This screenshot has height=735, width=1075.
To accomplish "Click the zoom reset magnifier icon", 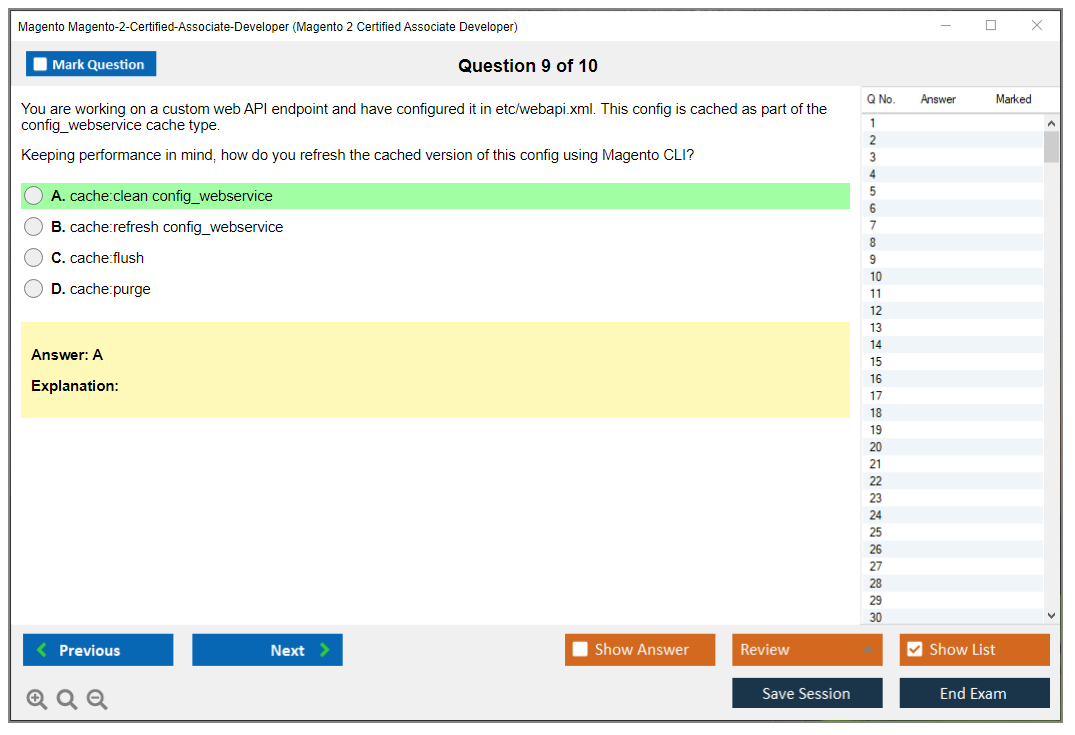I will [x=67, y=700].
